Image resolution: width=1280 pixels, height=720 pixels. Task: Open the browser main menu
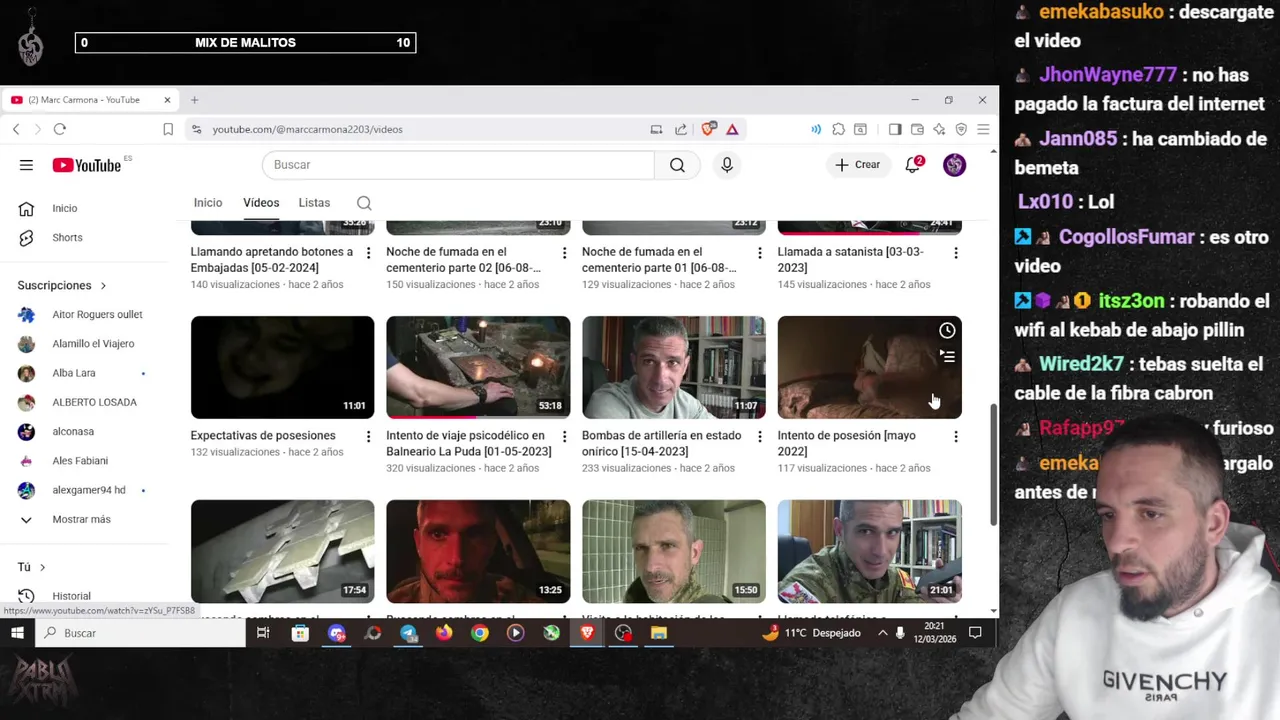click(983, 129)
